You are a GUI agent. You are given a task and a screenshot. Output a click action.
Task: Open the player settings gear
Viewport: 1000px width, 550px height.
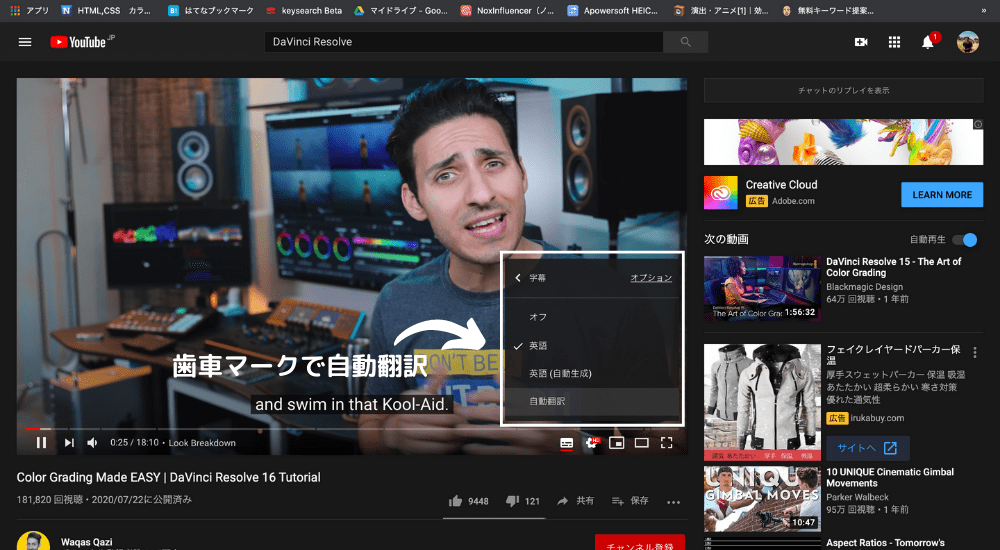coord(592,442)
